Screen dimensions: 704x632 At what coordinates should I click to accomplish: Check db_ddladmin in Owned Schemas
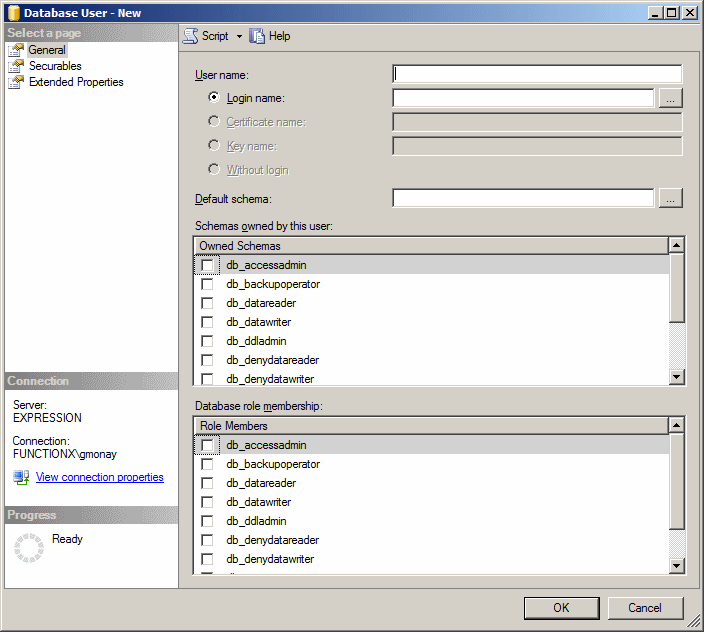(x=207, y=341)
